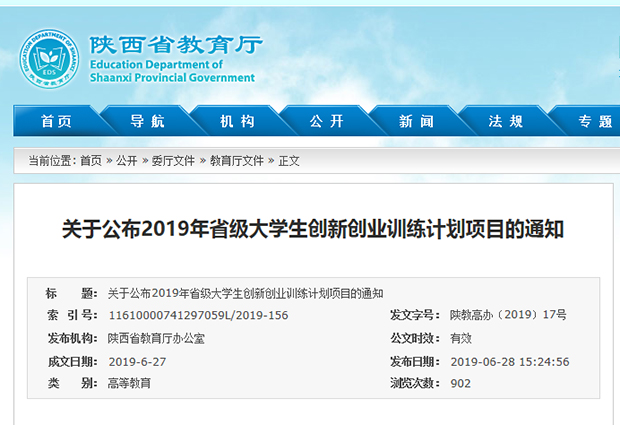This screenshot has height=425, width=620.
Task: Select the title value in the 标题 row
Action: pos(246,293)
